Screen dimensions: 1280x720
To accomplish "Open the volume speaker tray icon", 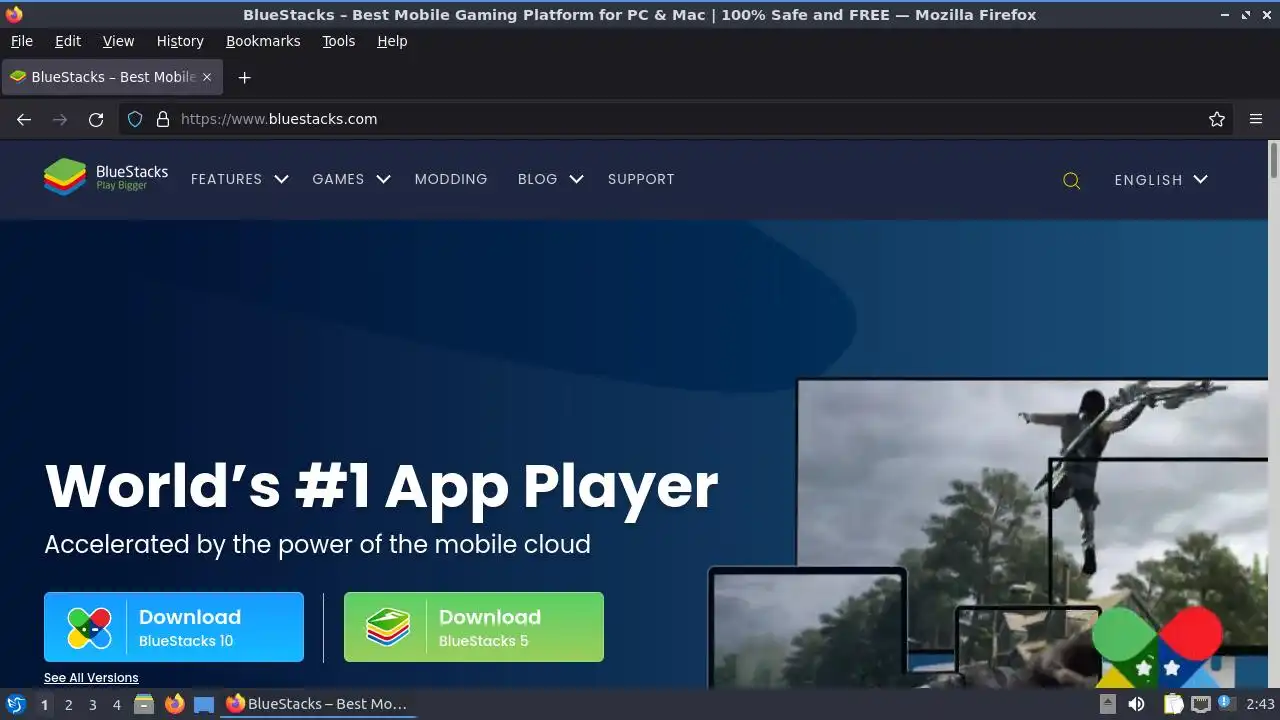I will (1136, 704).
